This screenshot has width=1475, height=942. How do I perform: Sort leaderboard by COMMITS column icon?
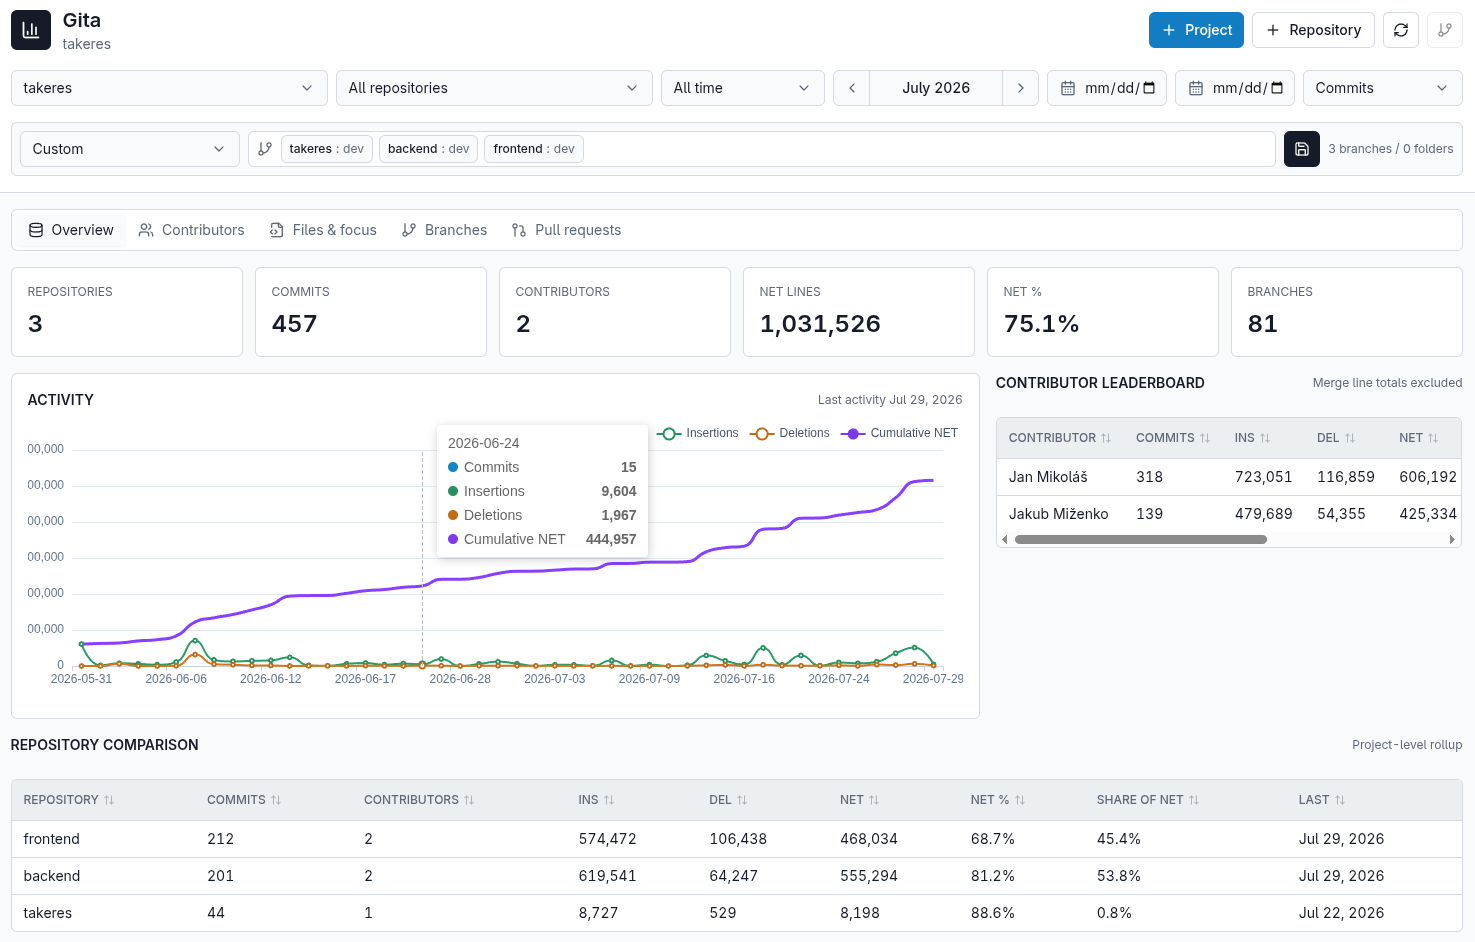1205,438
